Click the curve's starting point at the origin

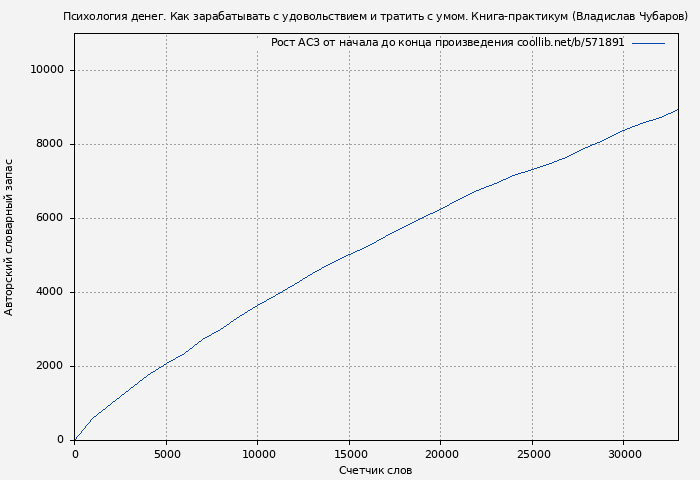tap(75, 439)
